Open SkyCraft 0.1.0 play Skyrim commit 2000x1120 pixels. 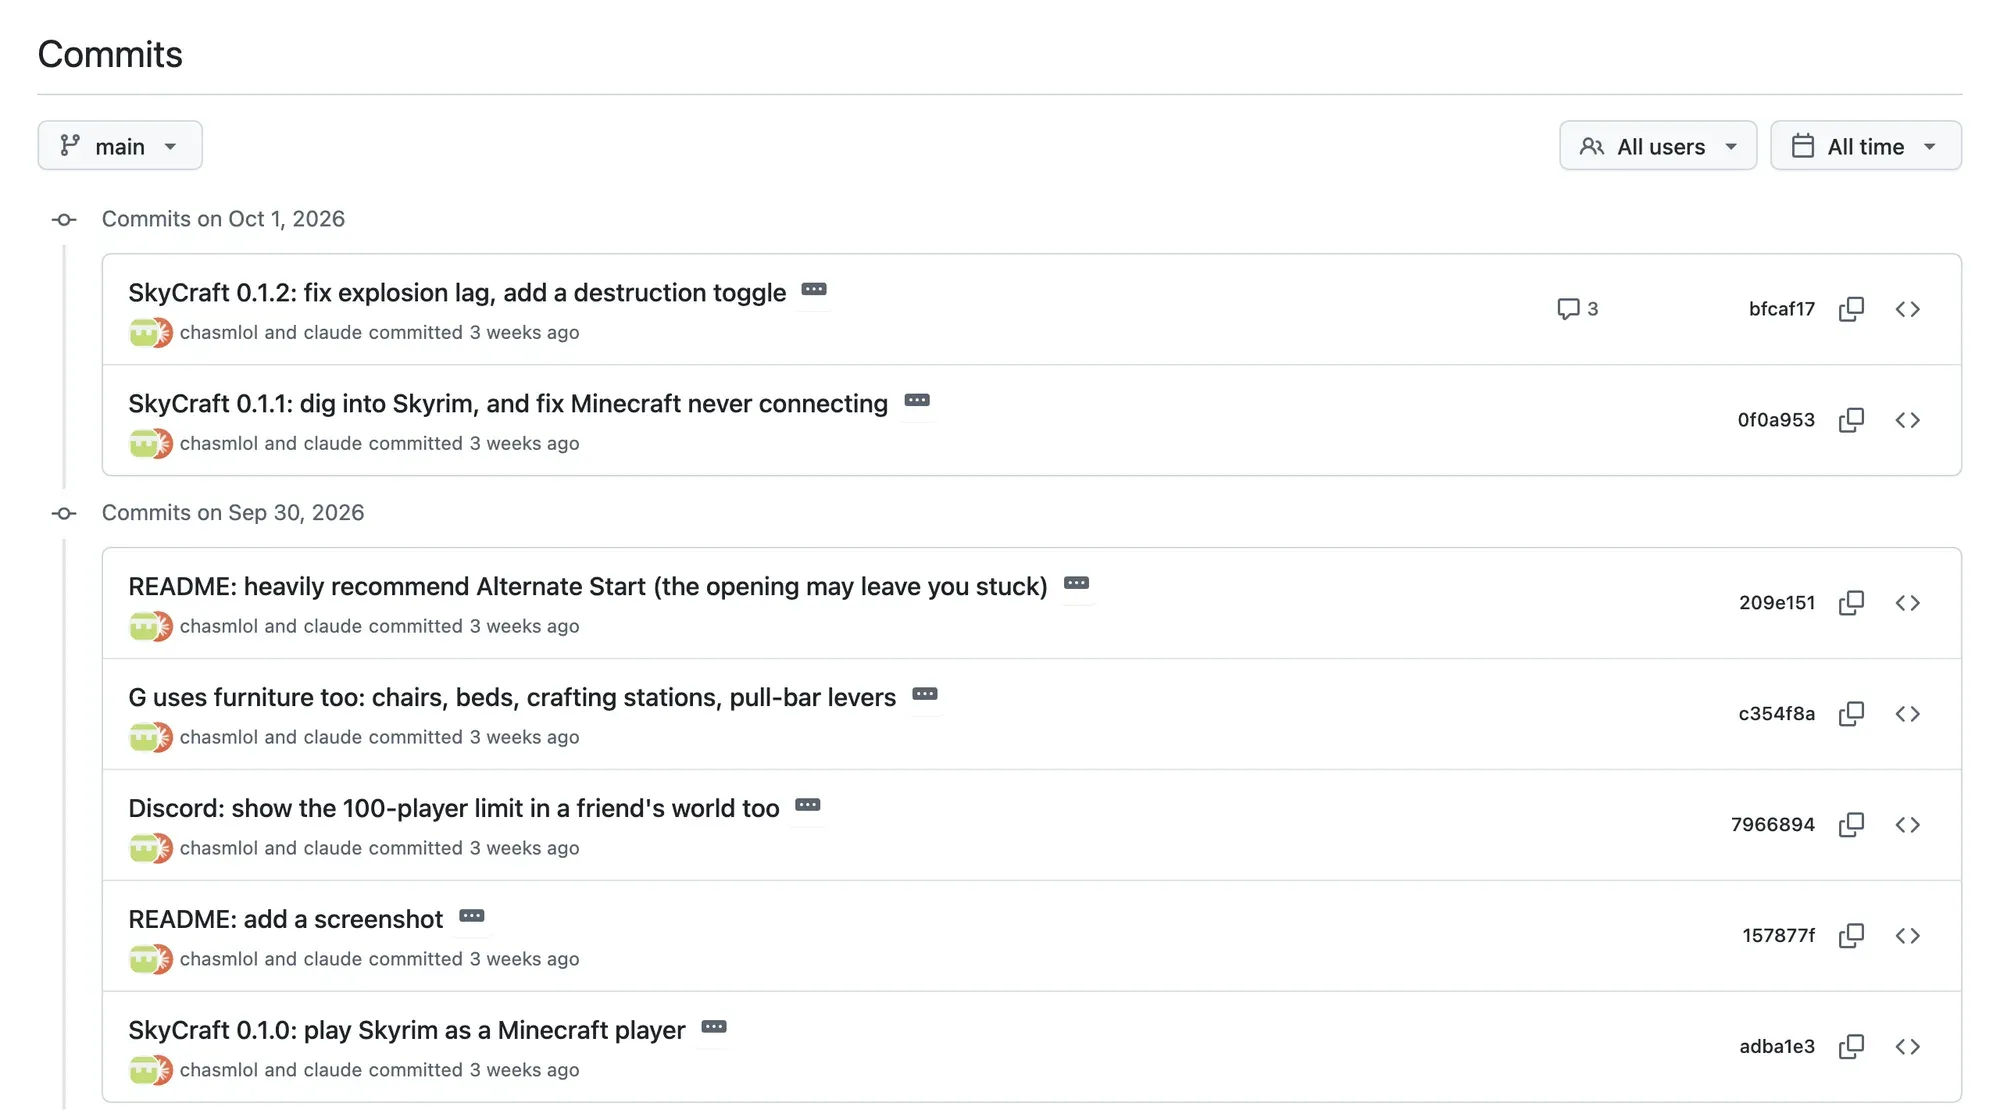coord(407,1031)
